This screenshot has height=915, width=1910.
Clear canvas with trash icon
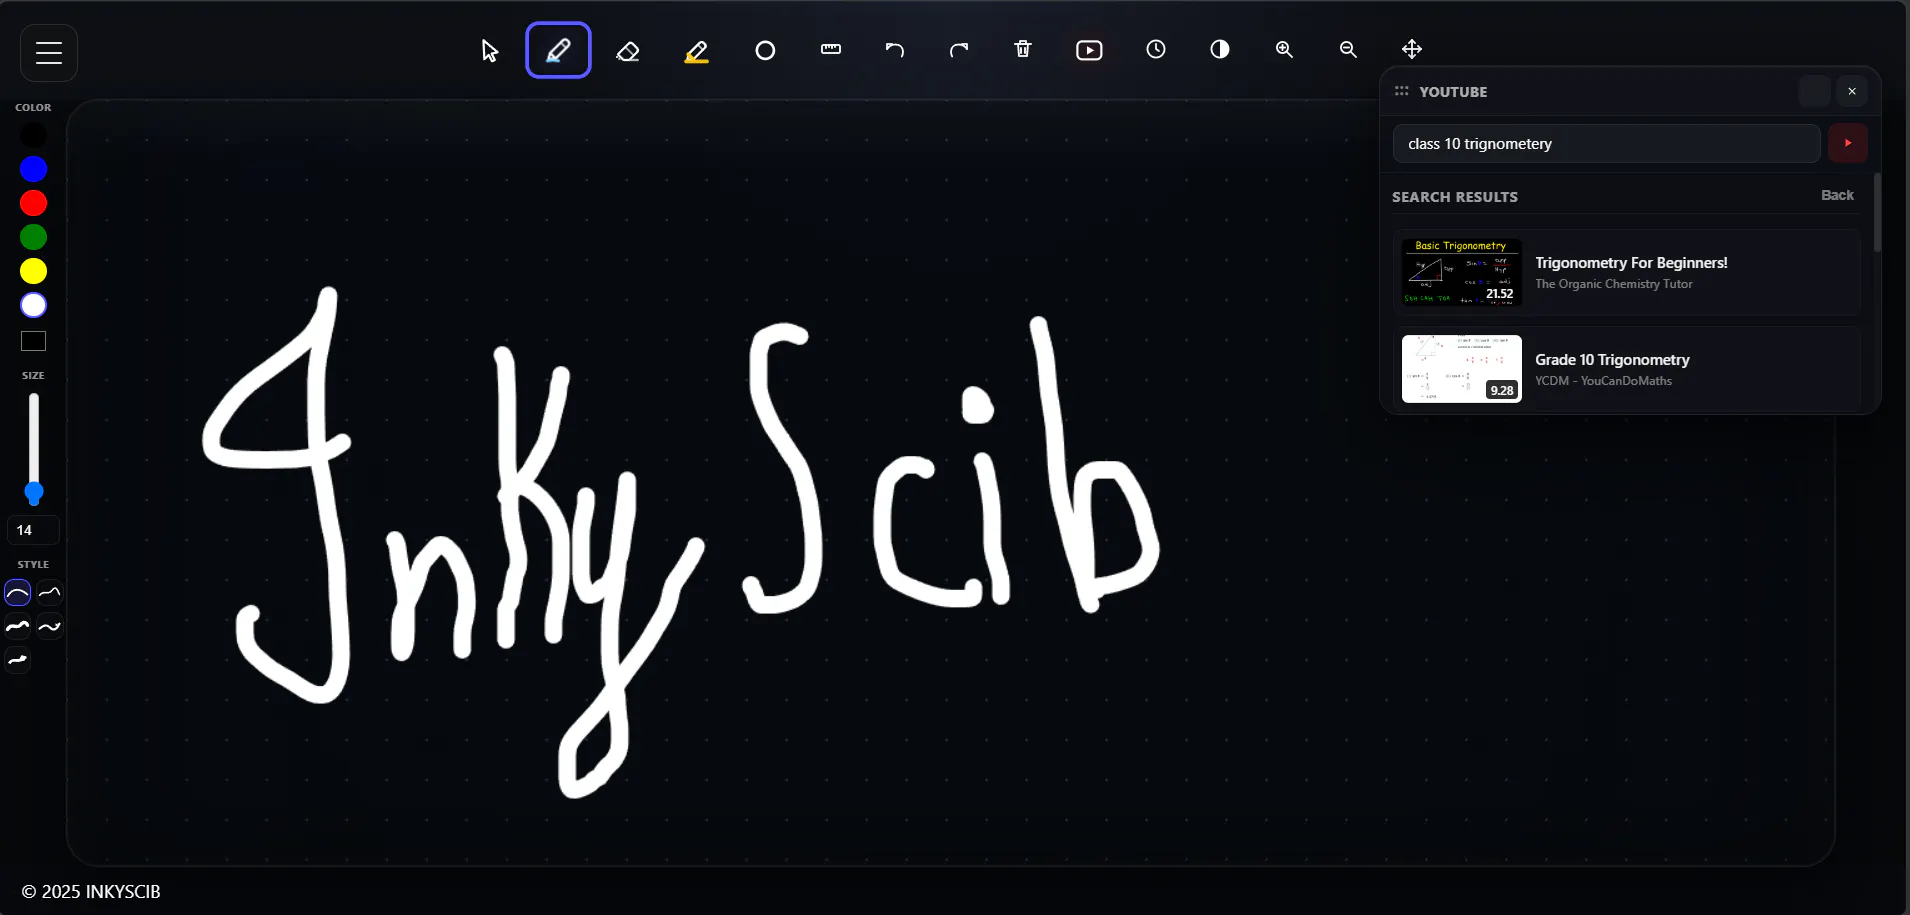coord(1023,49)
